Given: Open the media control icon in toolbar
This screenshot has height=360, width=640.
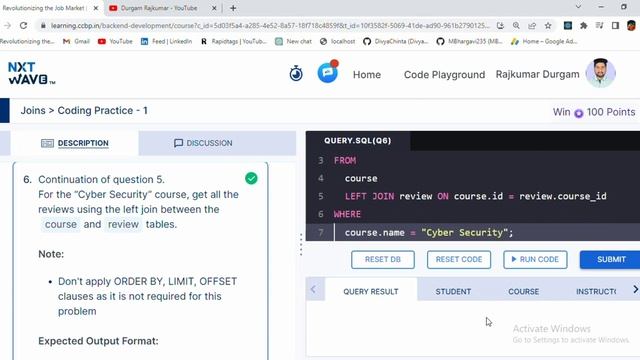Looking at the screenshot, I should pyautogui.click(x=599, y=25).
